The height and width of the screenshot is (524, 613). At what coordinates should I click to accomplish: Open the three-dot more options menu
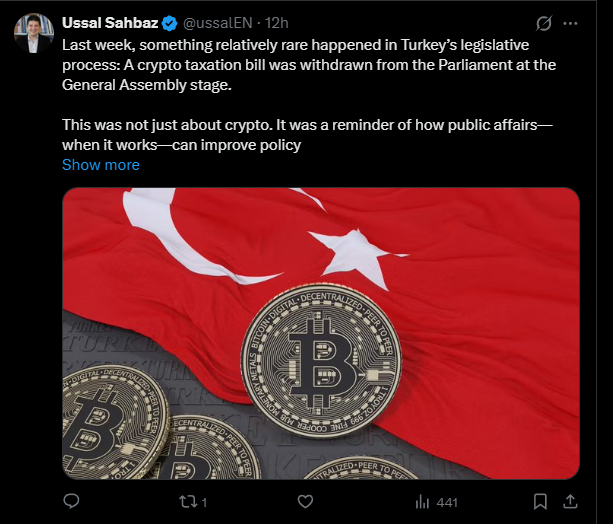[571, 23]
